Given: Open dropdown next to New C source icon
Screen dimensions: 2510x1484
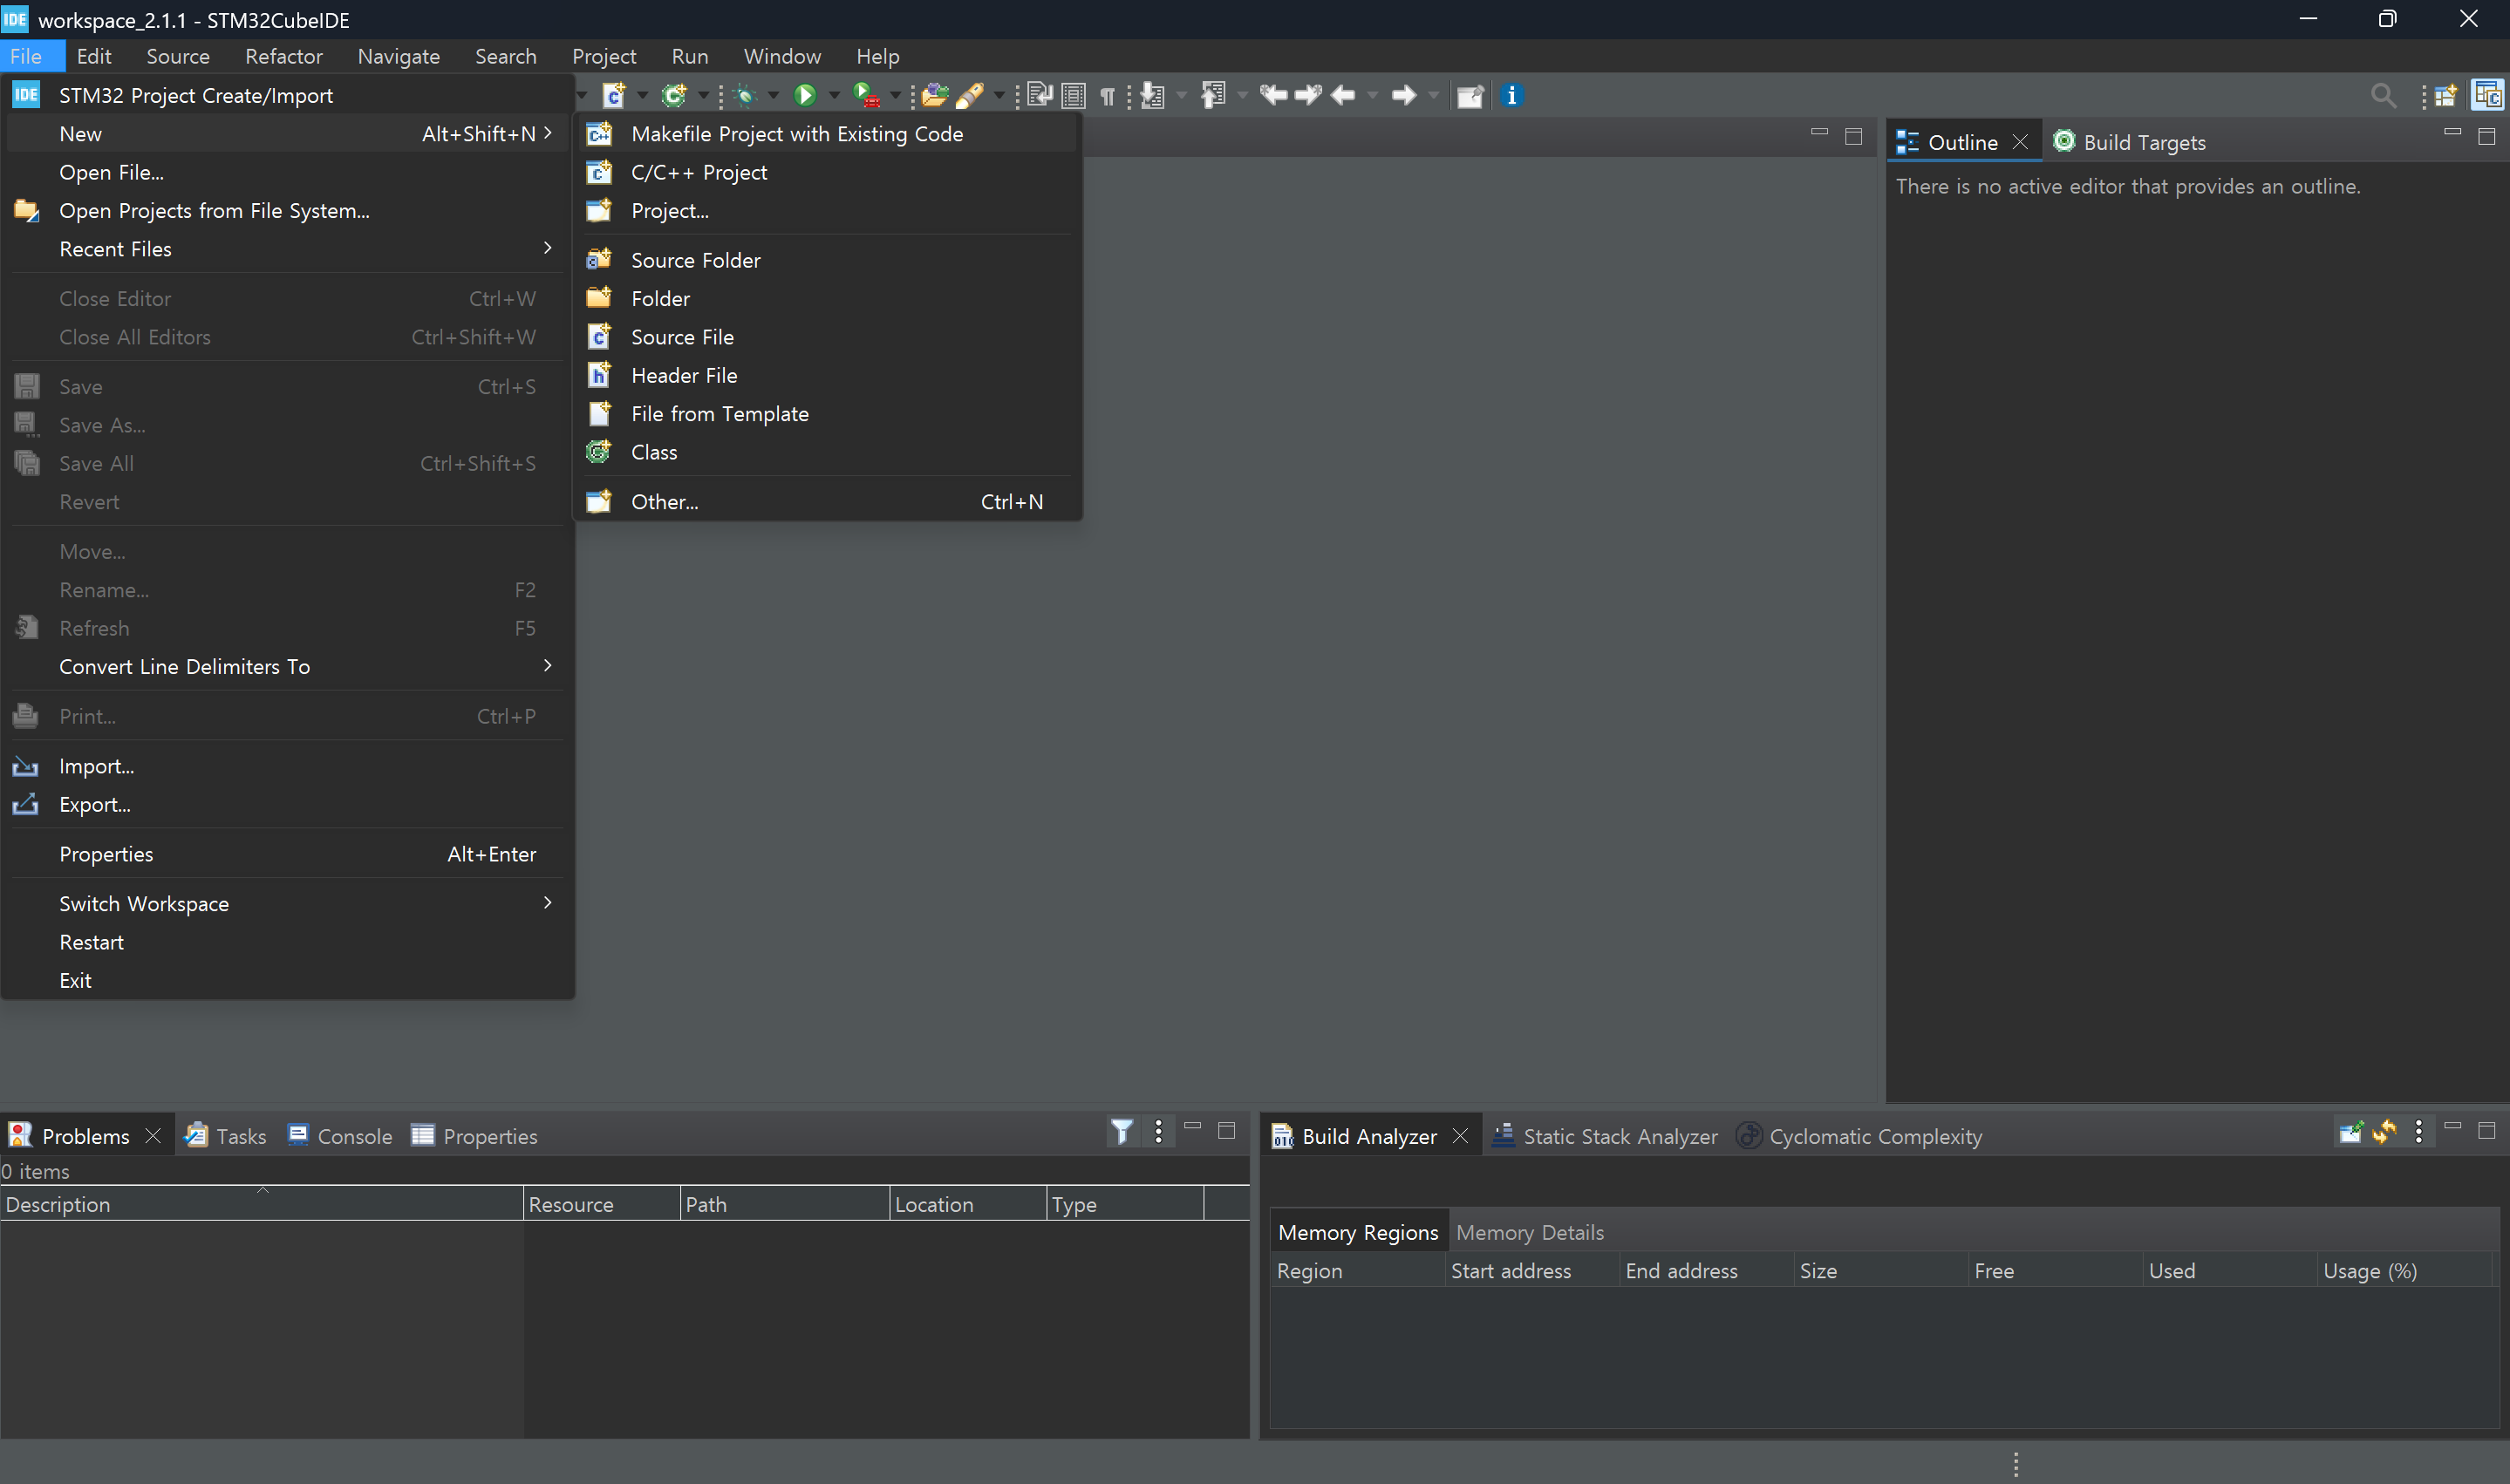Looking at the screenshot, I should point(642,96).
